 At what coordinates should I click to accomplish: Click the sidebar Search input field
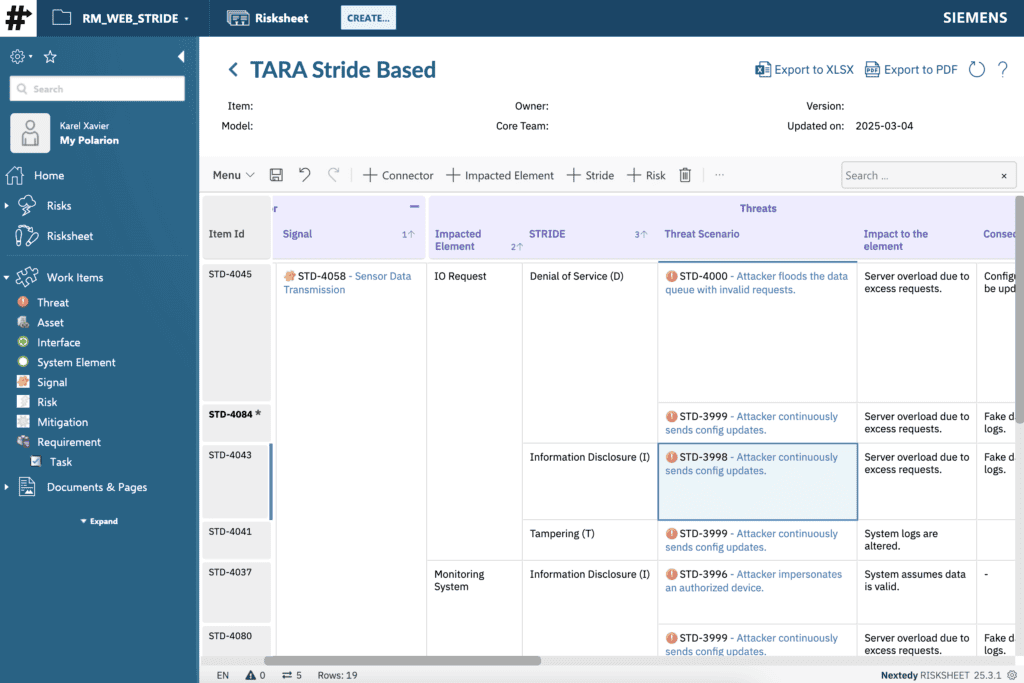pos(97,89)
